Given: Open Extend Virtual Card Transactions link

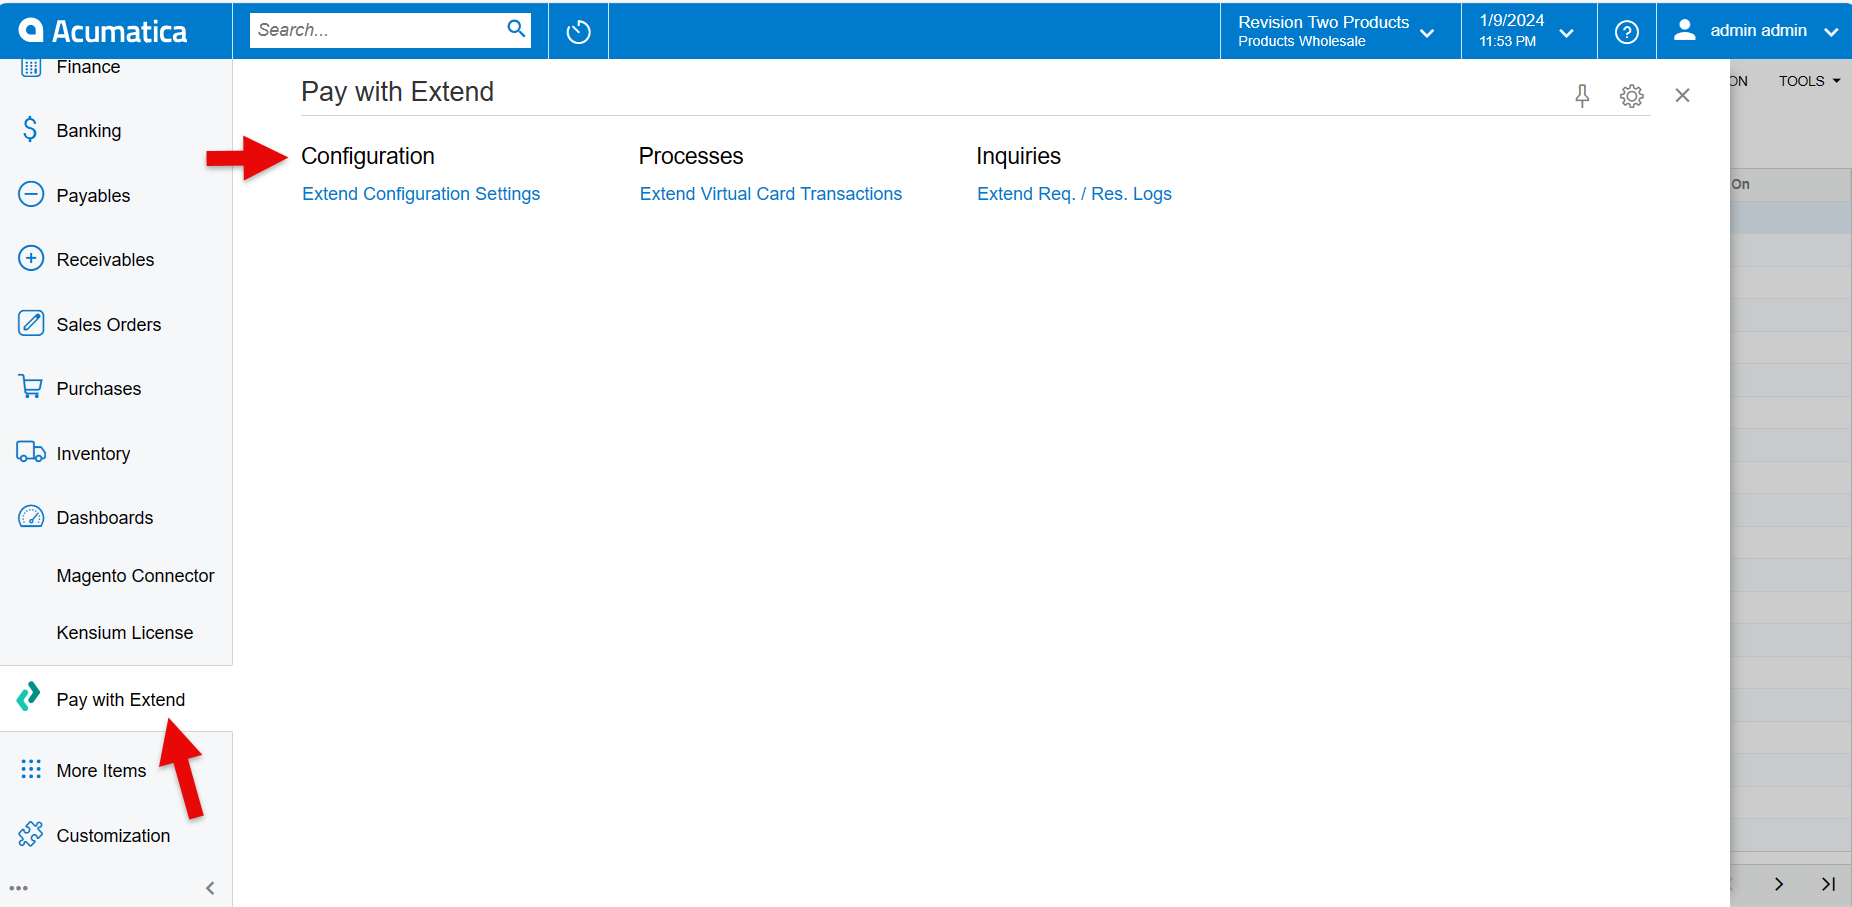Looking at the screenshot, I should [770, 193].
